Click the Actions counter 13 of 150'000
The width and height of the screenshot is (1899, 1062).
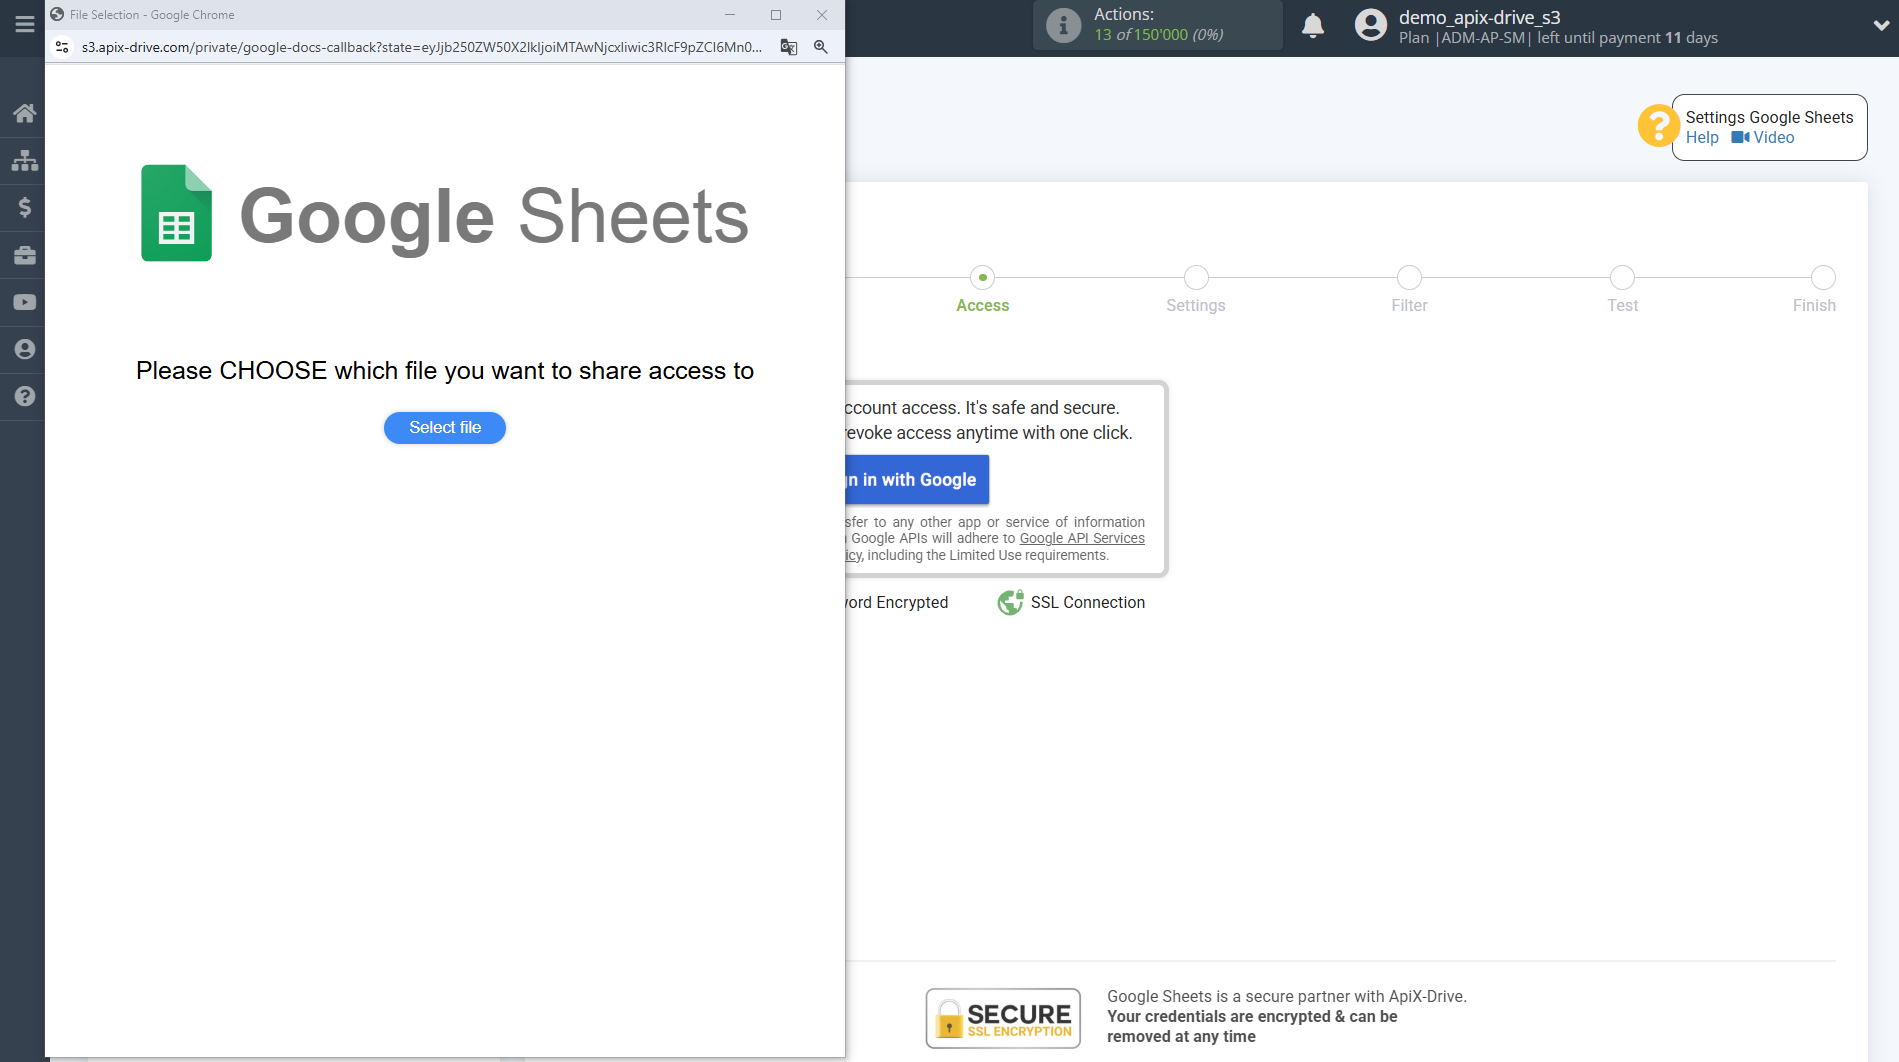click(1158, 35)
